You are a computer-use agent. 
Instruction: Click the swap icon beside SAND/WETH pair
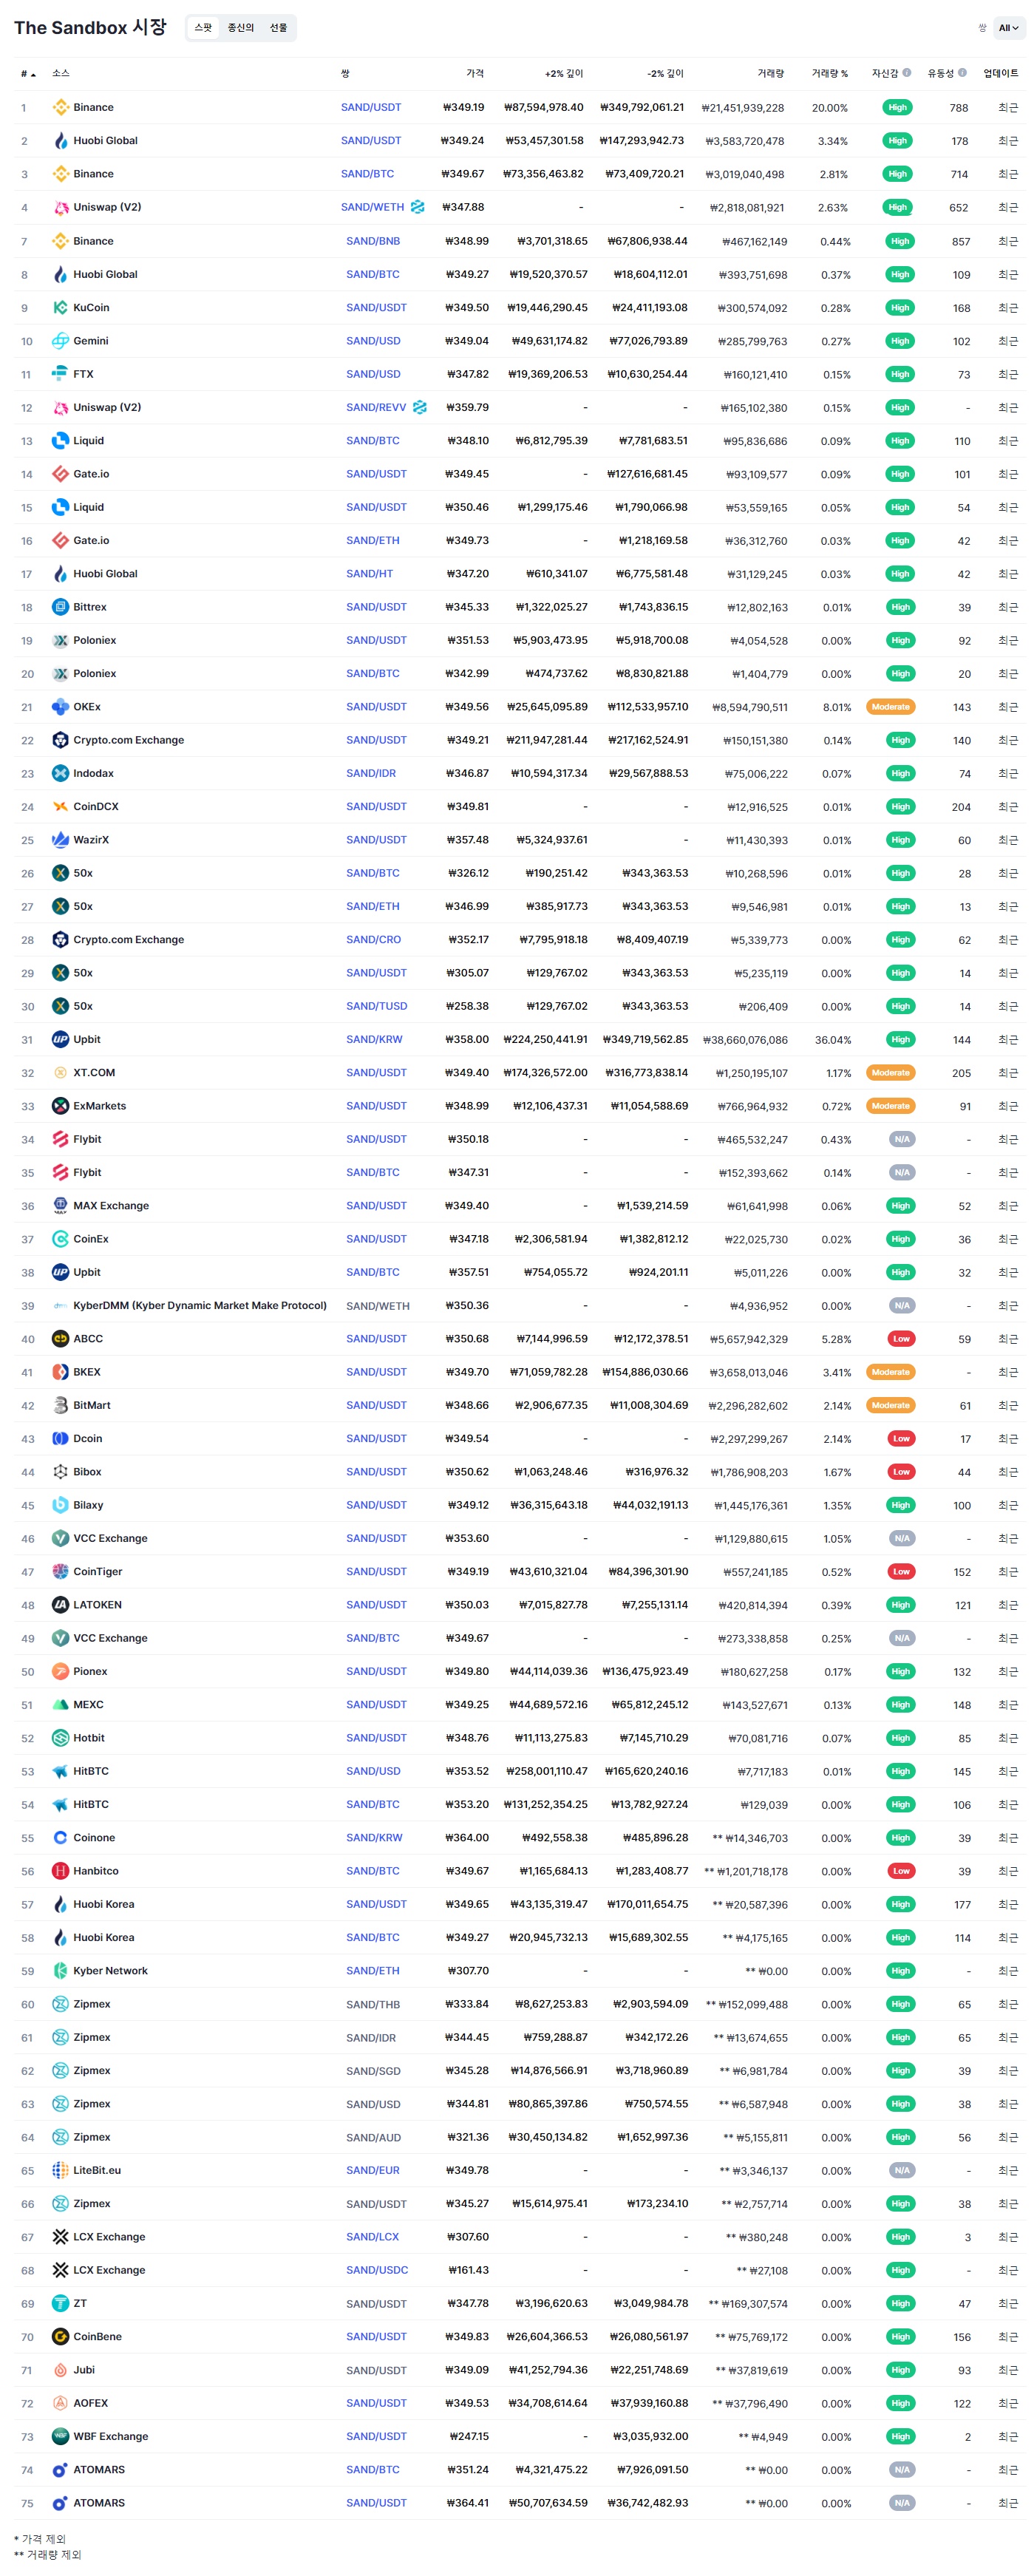point(418,207)
